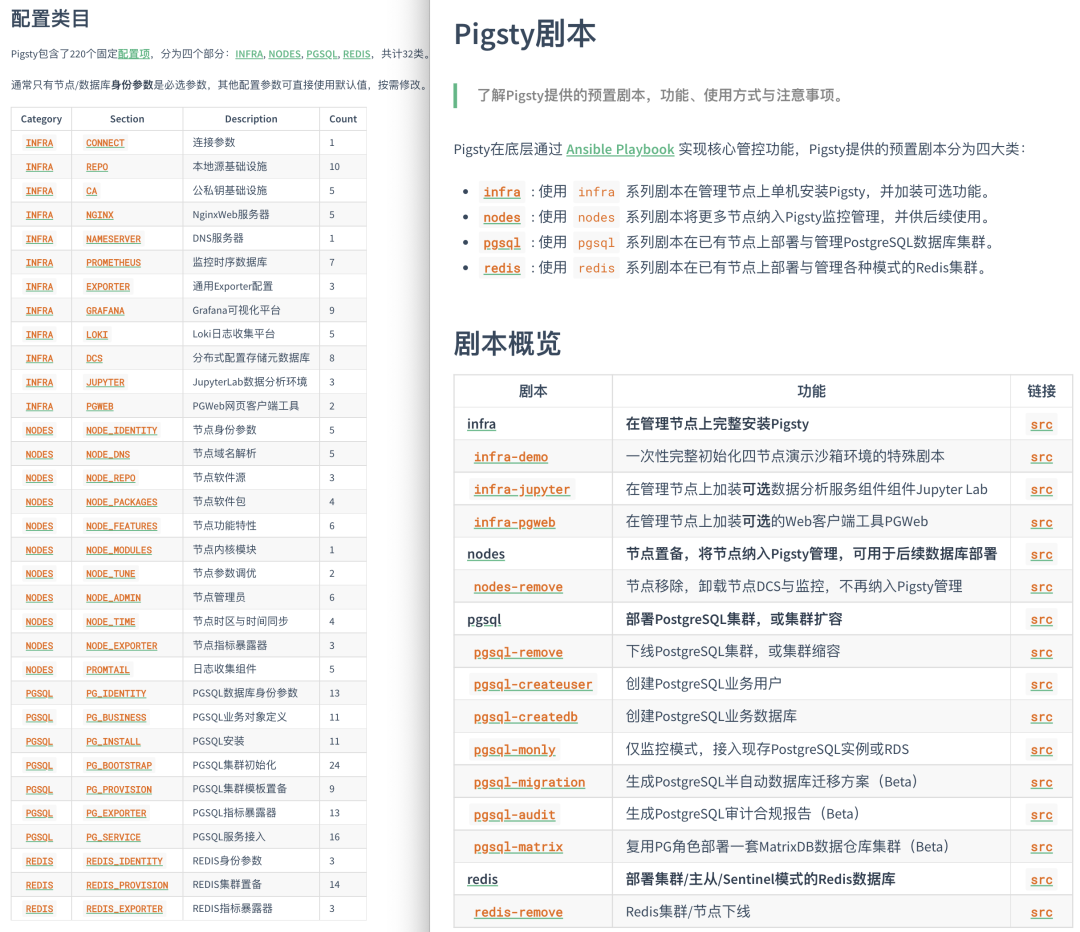Viewport: 1080px width, 932px height.
Task: Open the infra-demo playbook link
Action: coord(511,457)
